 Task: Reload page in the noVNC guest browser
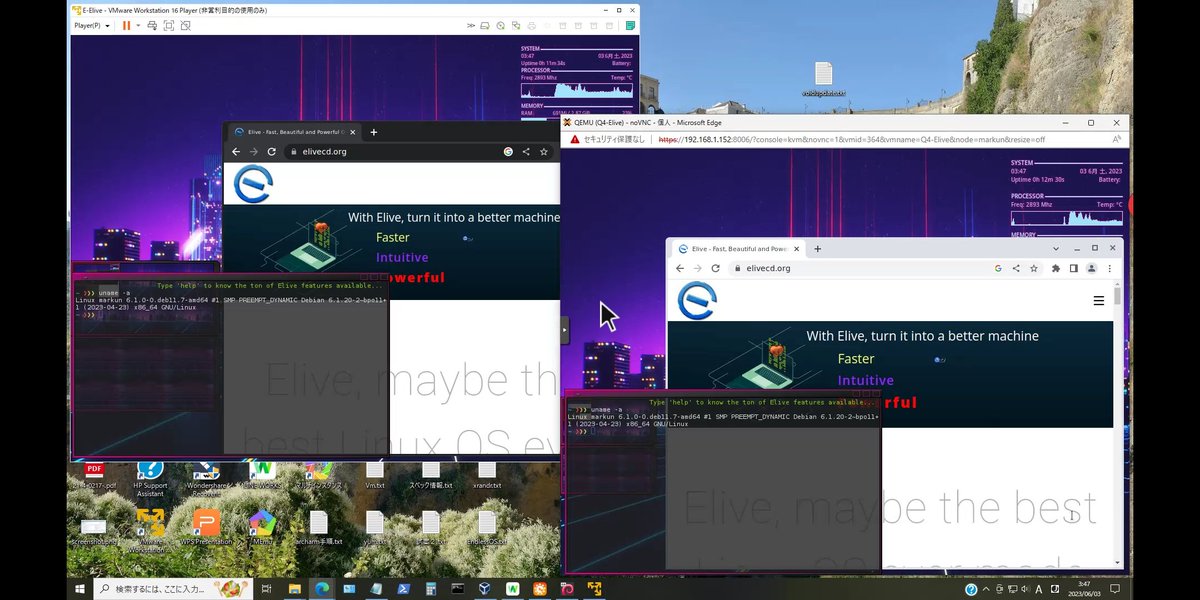pos(715,268)
